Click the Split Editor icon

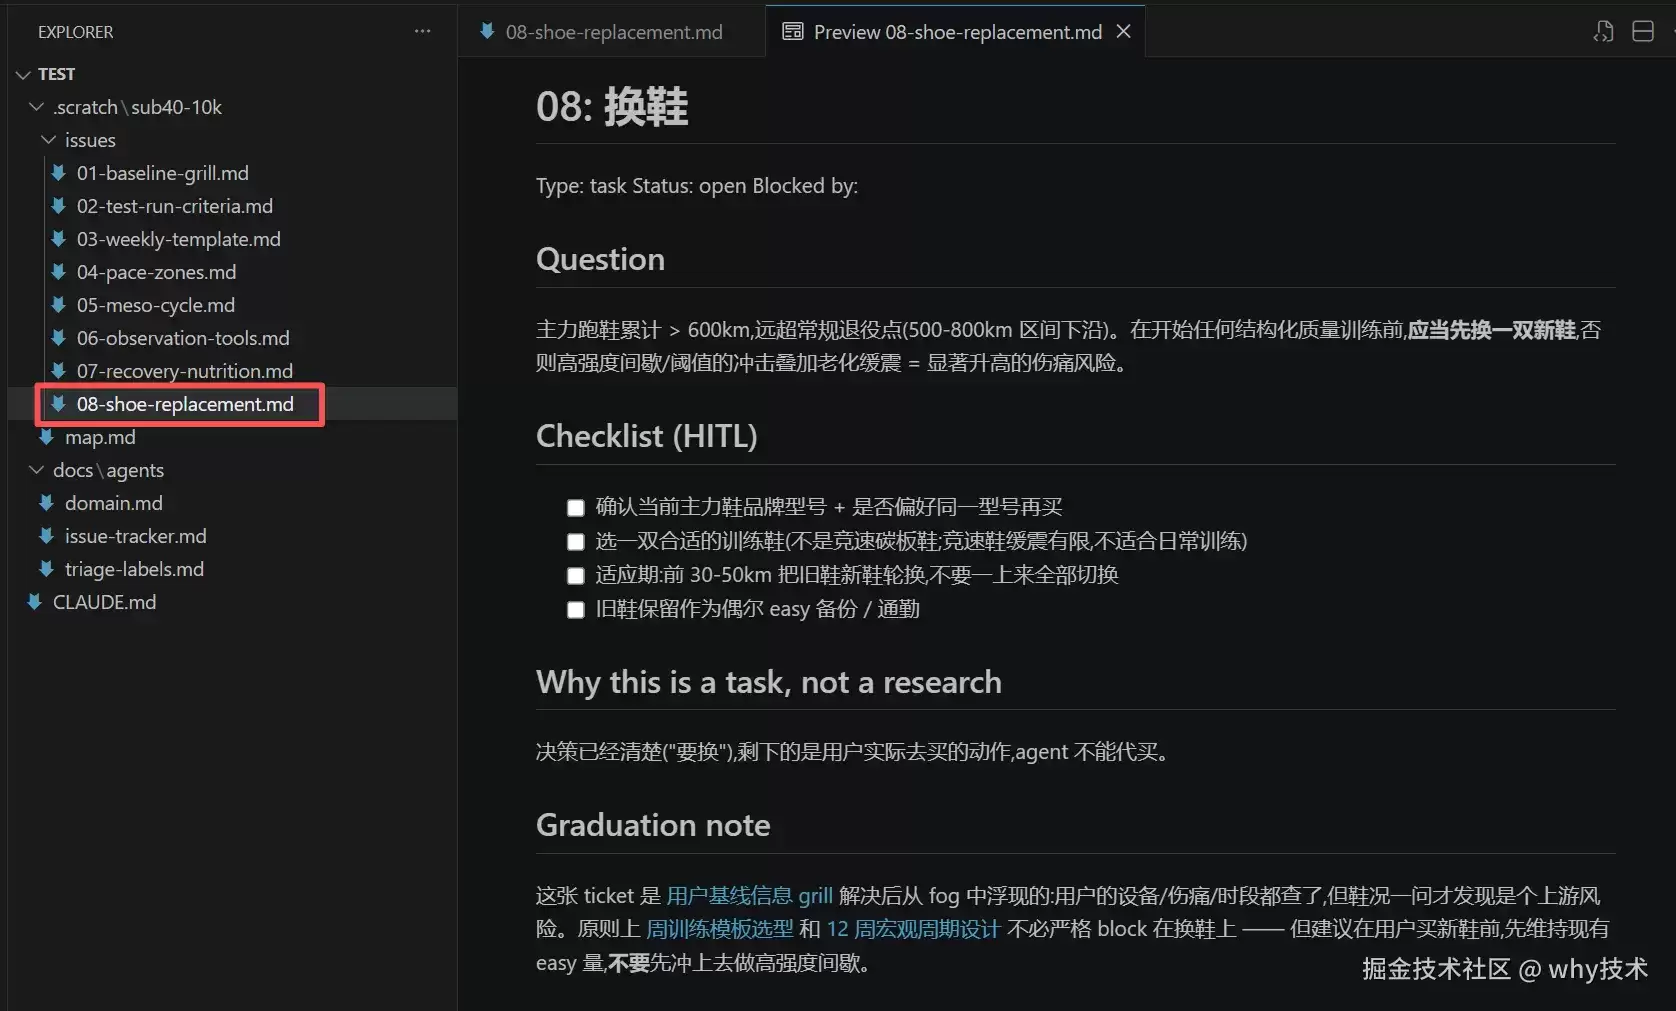(1643, 32)
